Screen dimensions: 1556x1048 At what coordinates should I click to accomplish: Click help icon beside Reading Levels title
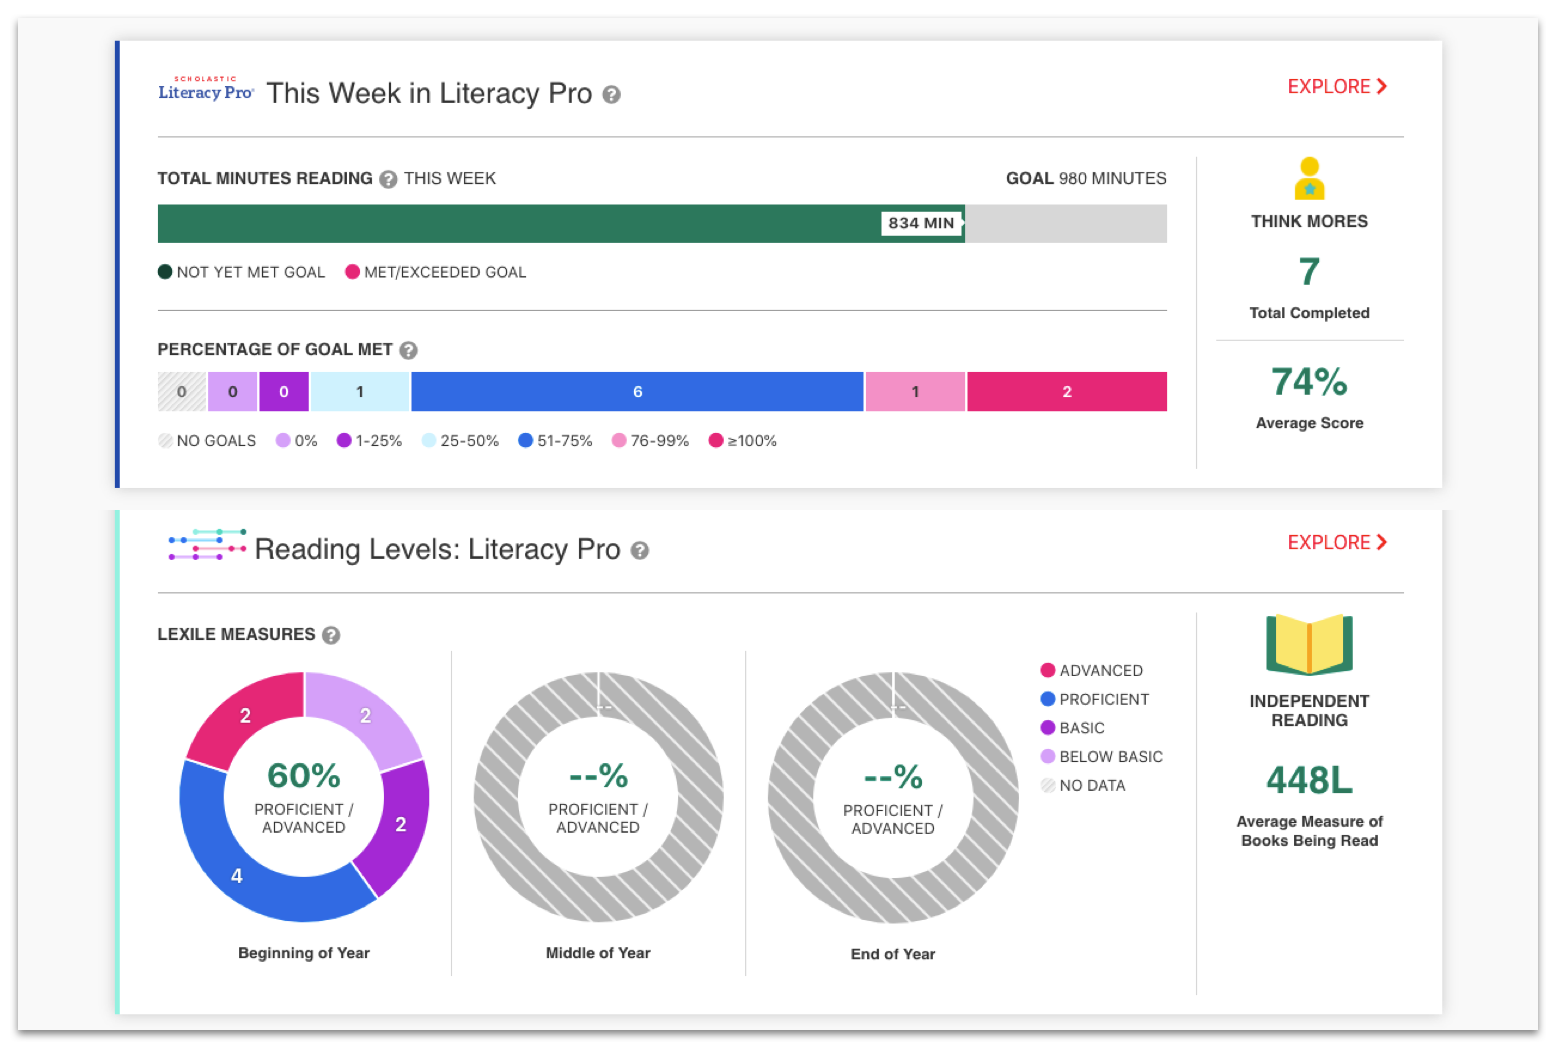(x=640, y=551)
